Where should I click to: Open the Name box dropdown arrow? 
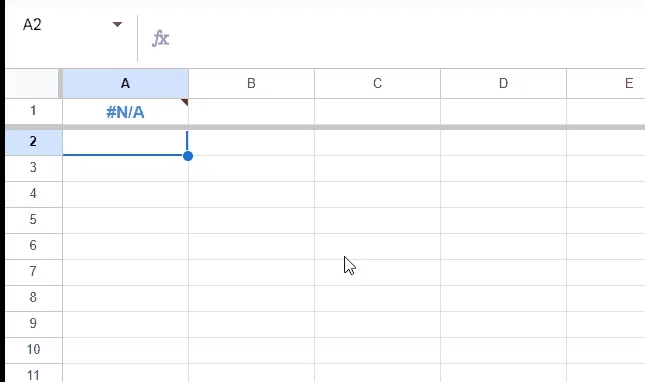pyautogui.click(x=117, y=25)
